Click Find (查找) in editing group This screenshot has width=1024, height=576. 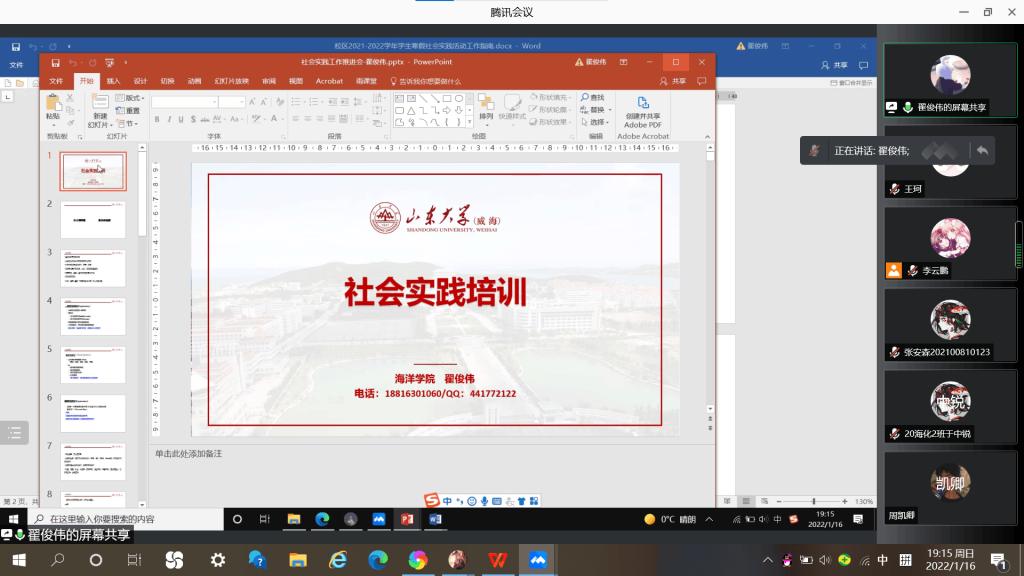(x=593, y=97)
